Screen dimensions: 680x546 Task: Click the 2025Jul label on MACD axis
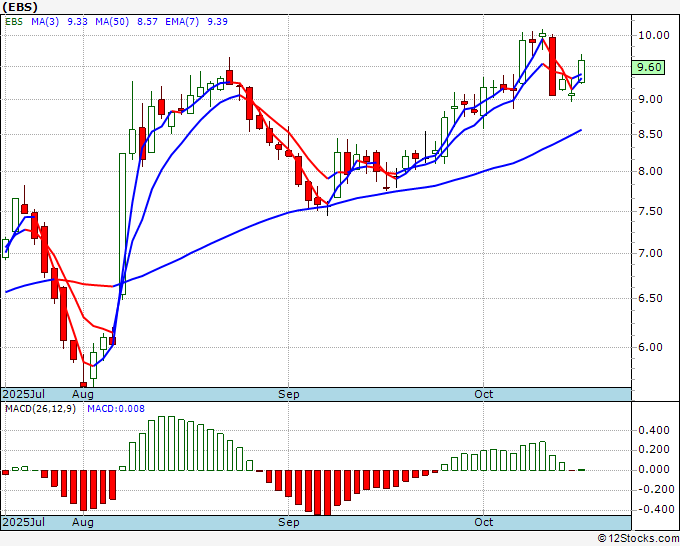(24, 522)
